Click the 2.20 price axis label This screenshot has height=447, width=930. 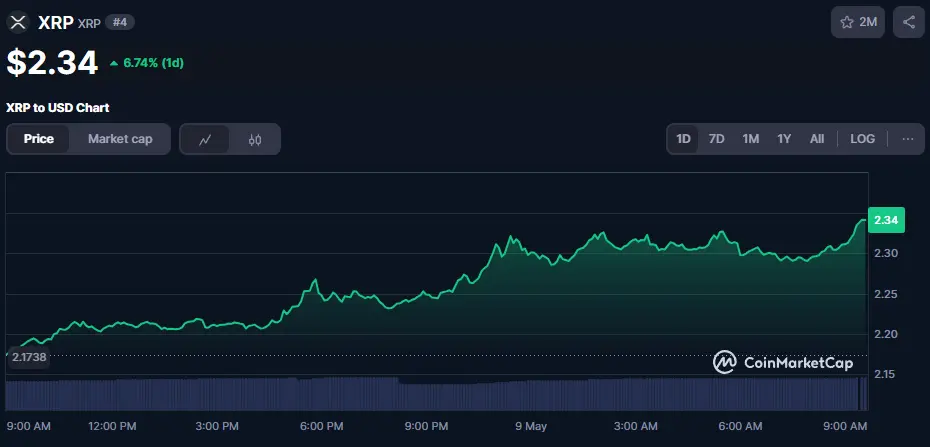tap(887, 334)
